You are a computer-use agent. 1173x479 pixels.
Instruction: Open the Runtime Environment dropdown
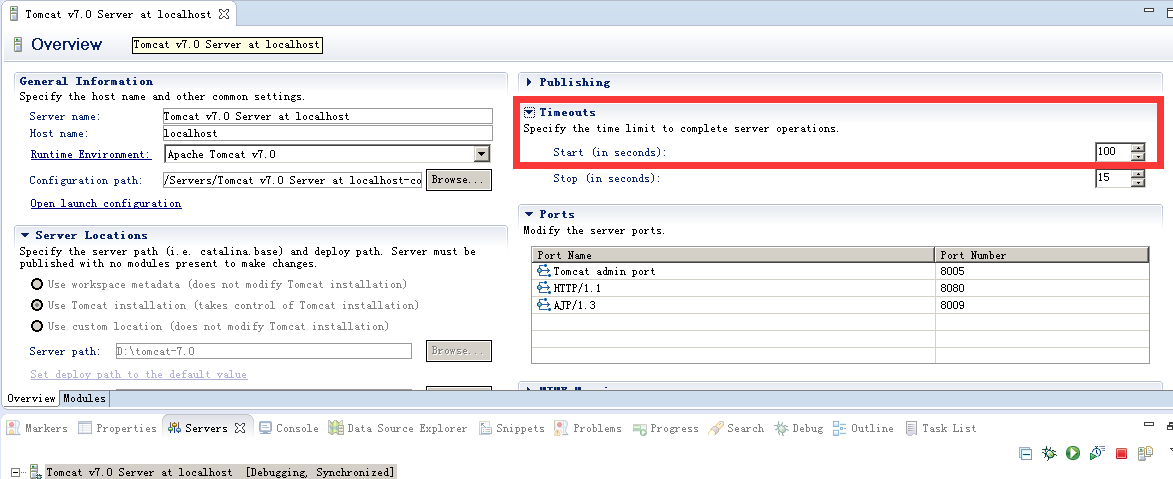pos(482,154)
